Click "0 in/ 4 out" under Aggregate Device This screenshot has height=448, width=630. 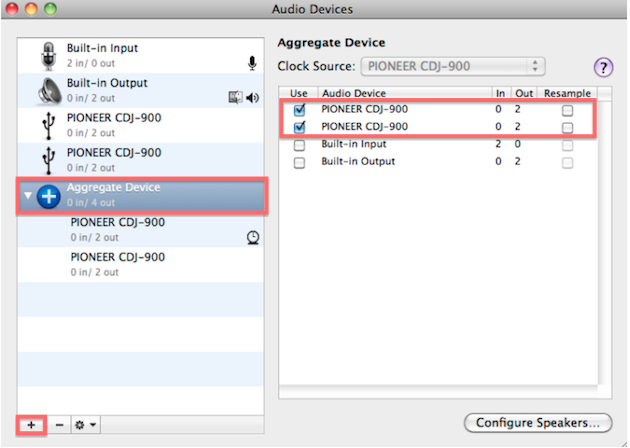coord(91,203)
